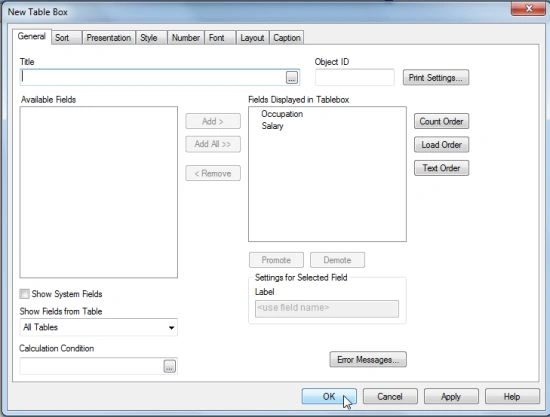Open the Error Messages dialog
The width and height of the screenshot is (550, 417).
pos(368,359)
